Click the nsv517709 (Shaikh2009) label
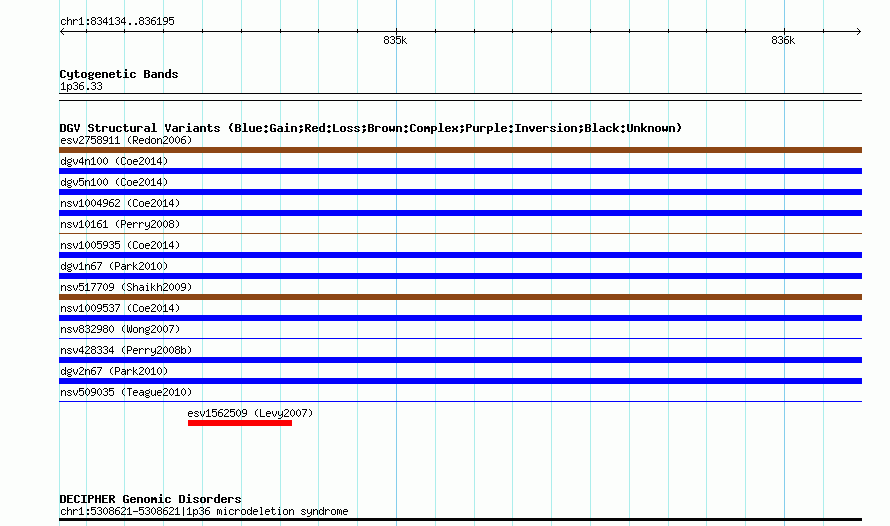This screenshot has height=526, width=890. 126,287
